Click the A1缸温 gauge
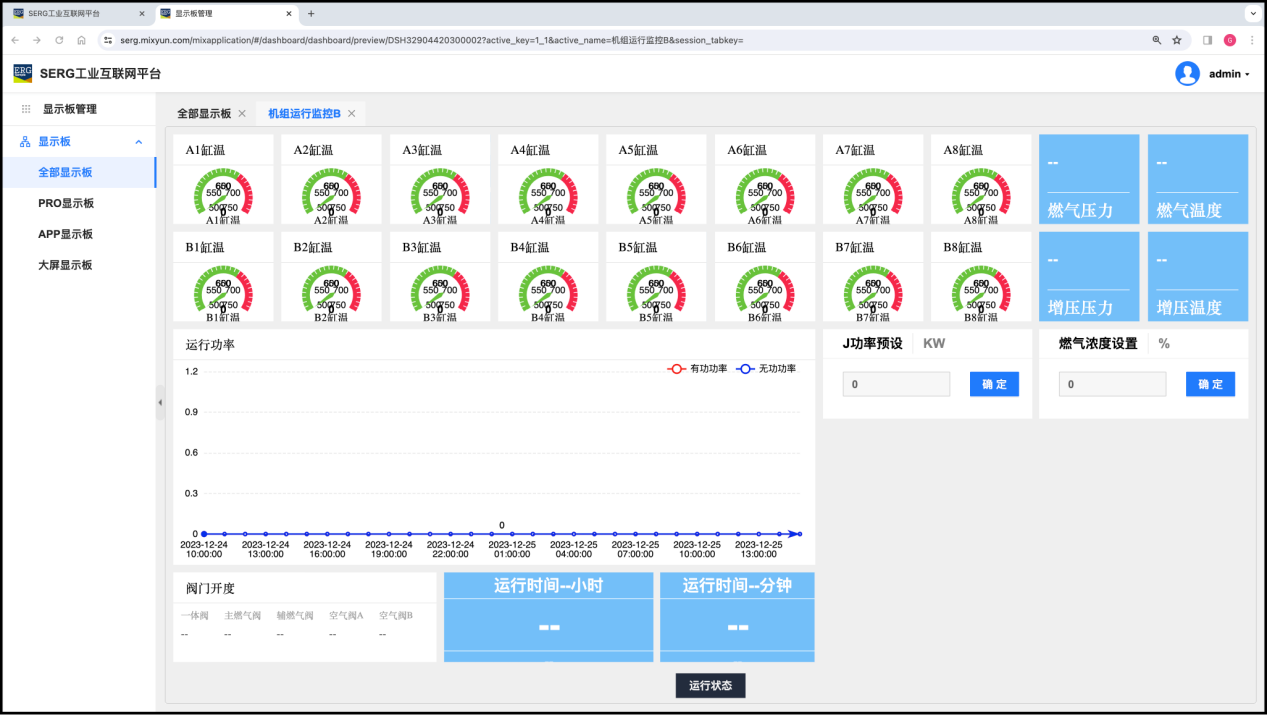Viewport: 1267px width, 715px height. pyautogui.click(x=223, y=195)
